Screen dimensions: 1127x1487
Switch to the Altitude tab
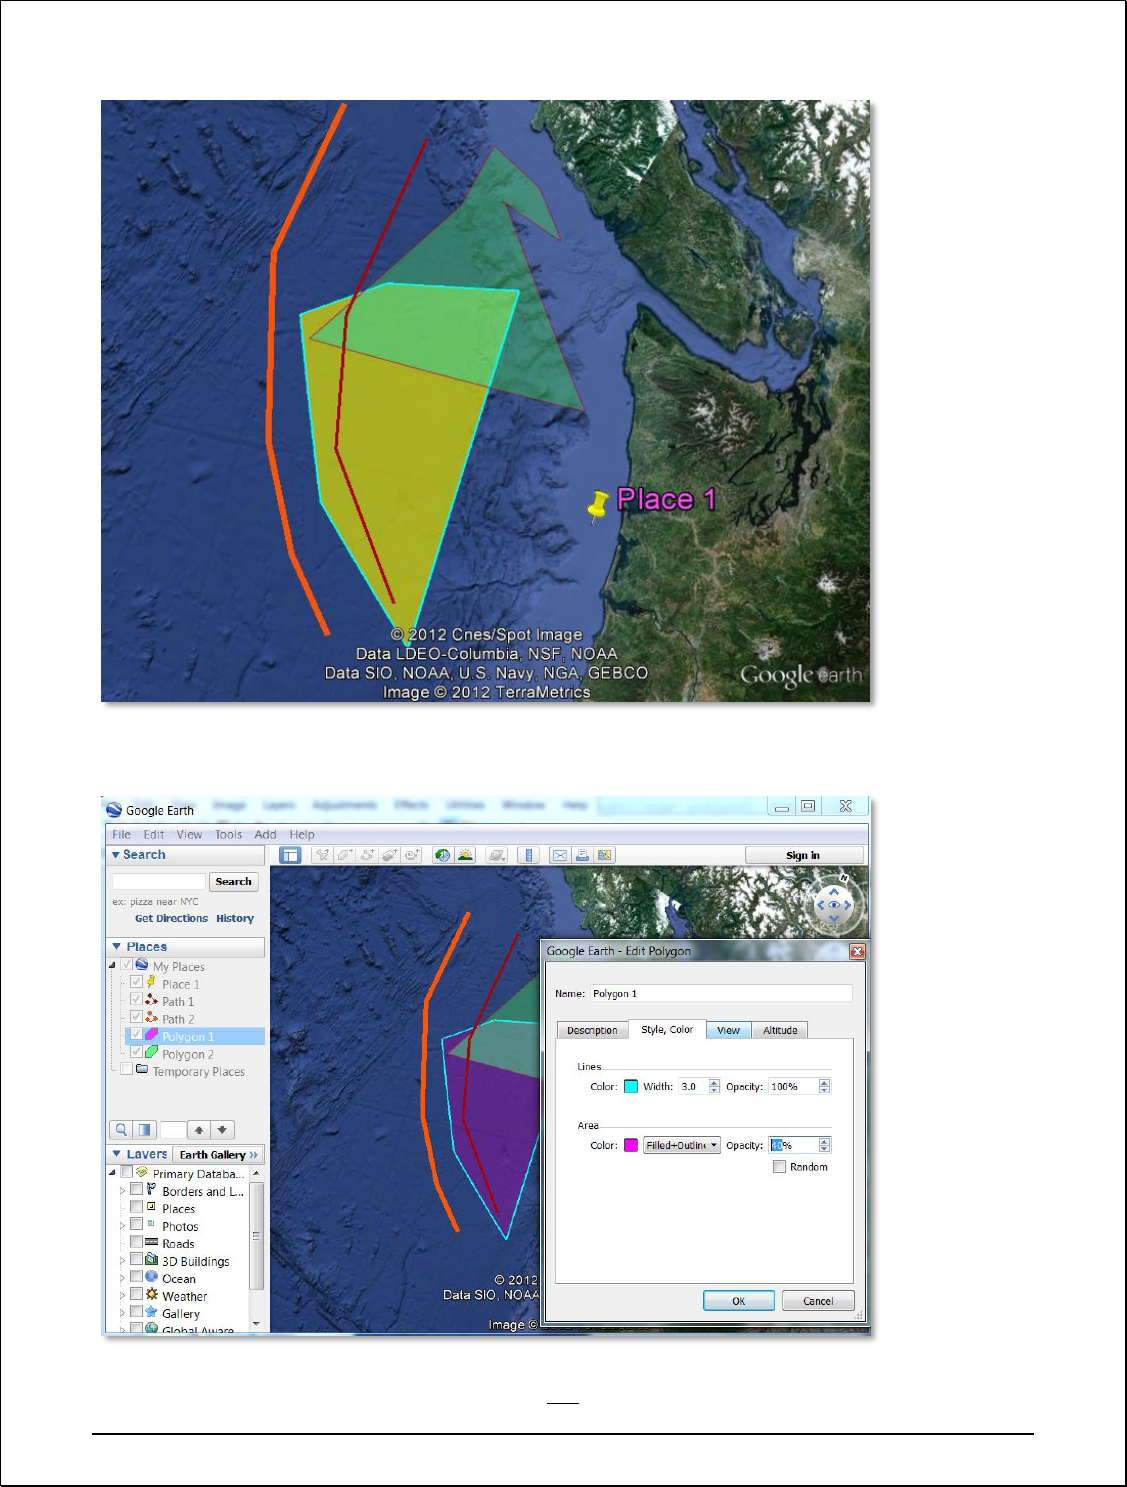780,1030
